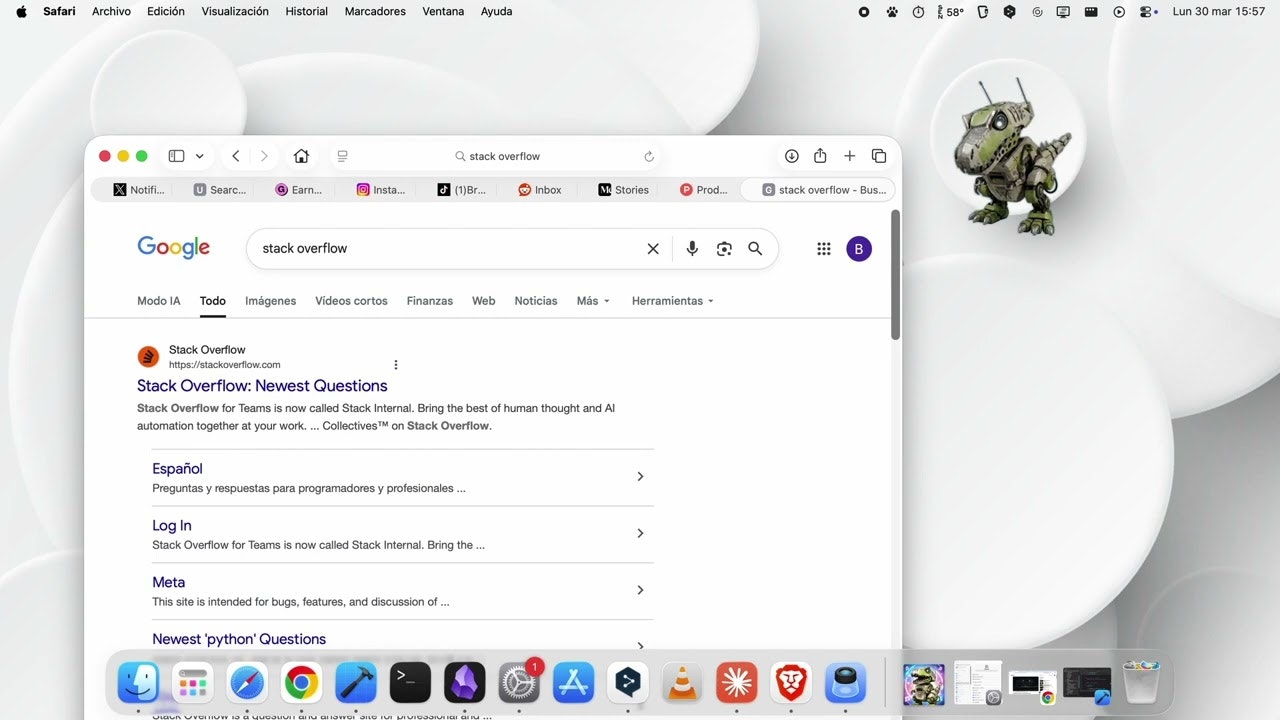Screen dimensions: 1280x720
Task: Open VLC from the Dock
Action: click(x=682, y=683)
